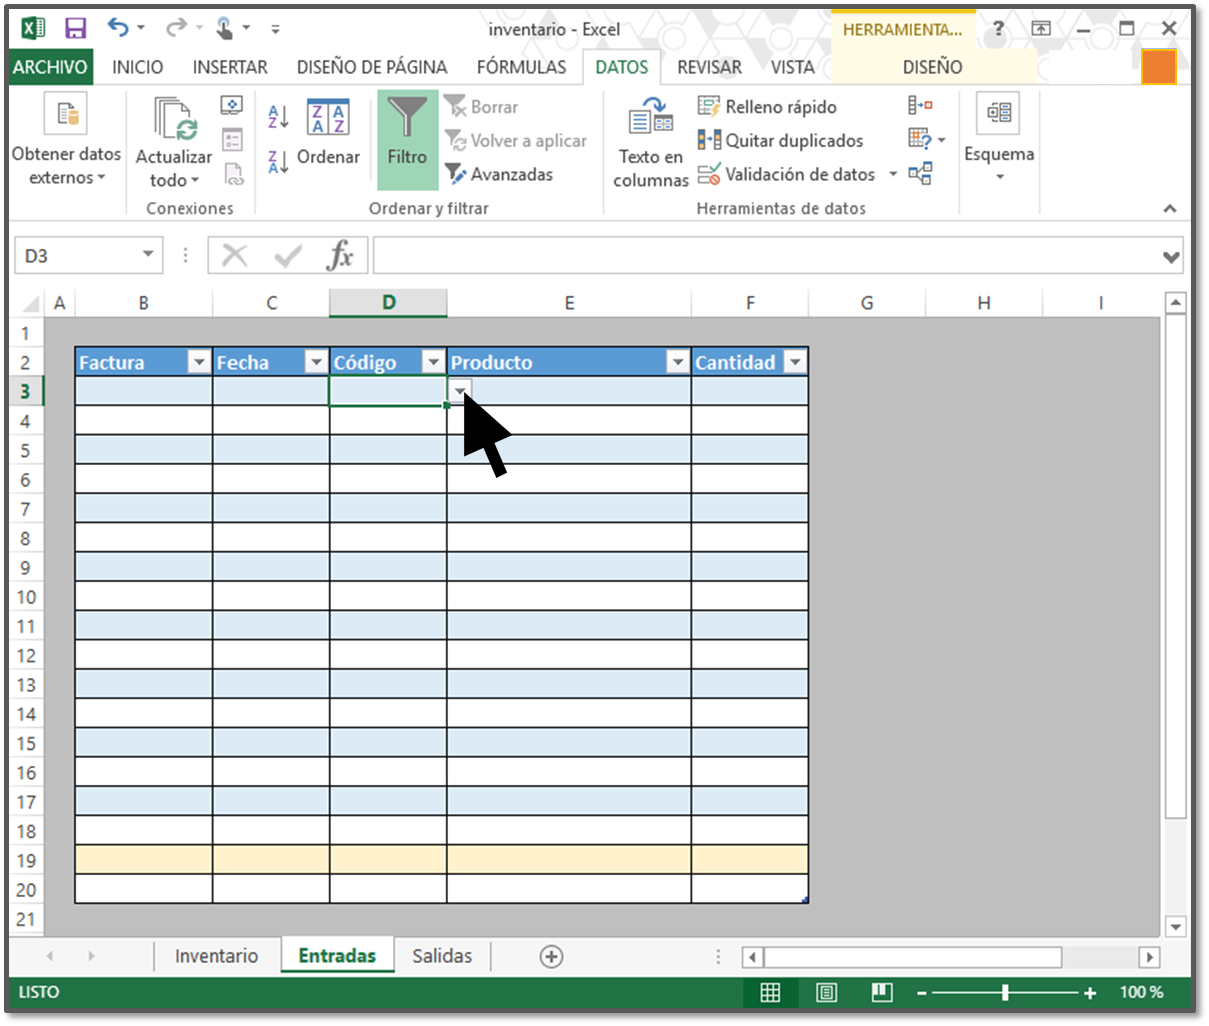Open the Producto column filter dropdown

(x=677, y=362)
